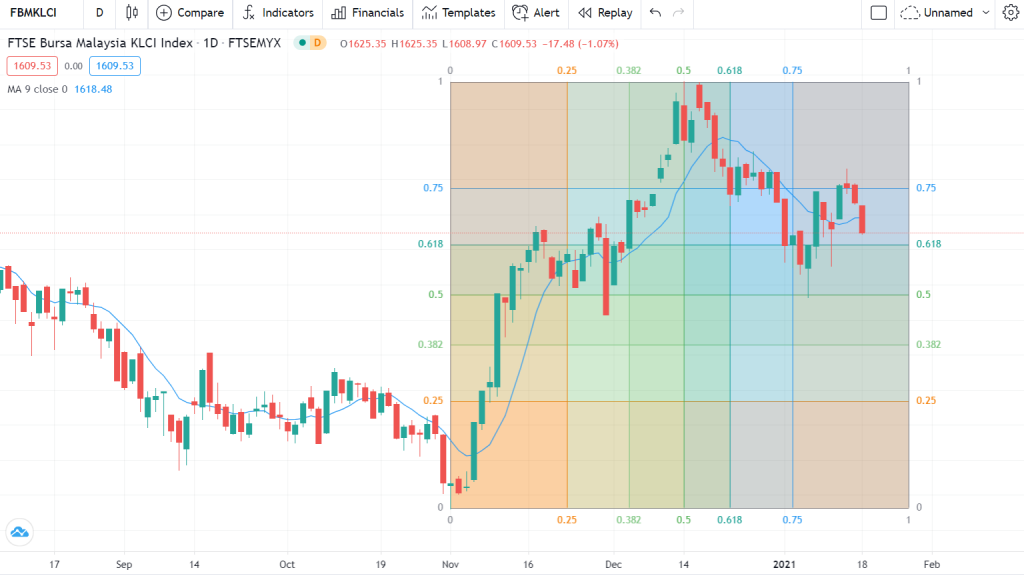Open the chart settings gear

tap(1009, 13)
